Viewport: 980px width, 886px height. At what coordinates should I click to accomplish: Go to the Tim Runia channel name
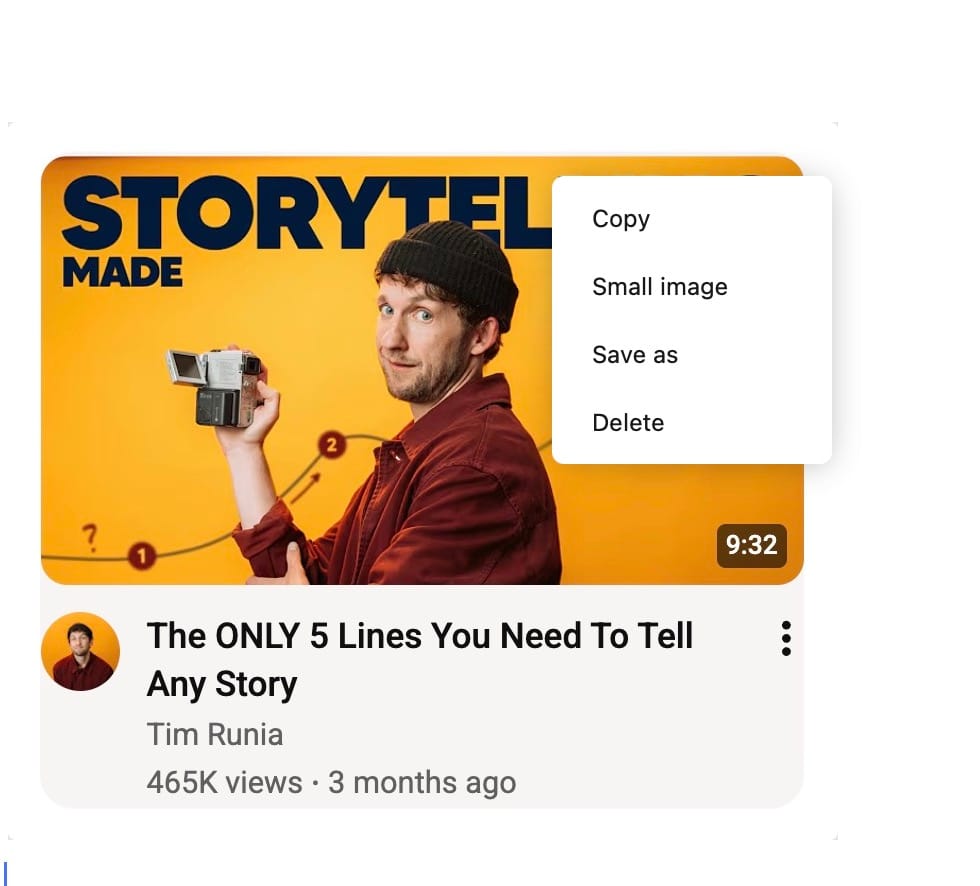pos(215,735)
